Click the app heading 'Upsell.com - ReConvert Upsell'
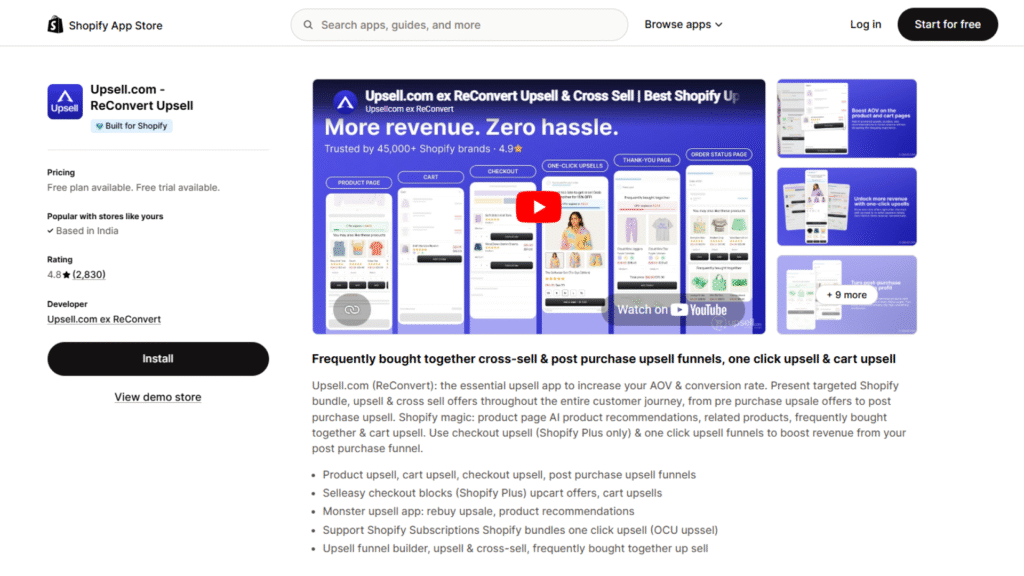 click(x=142, y=97)
